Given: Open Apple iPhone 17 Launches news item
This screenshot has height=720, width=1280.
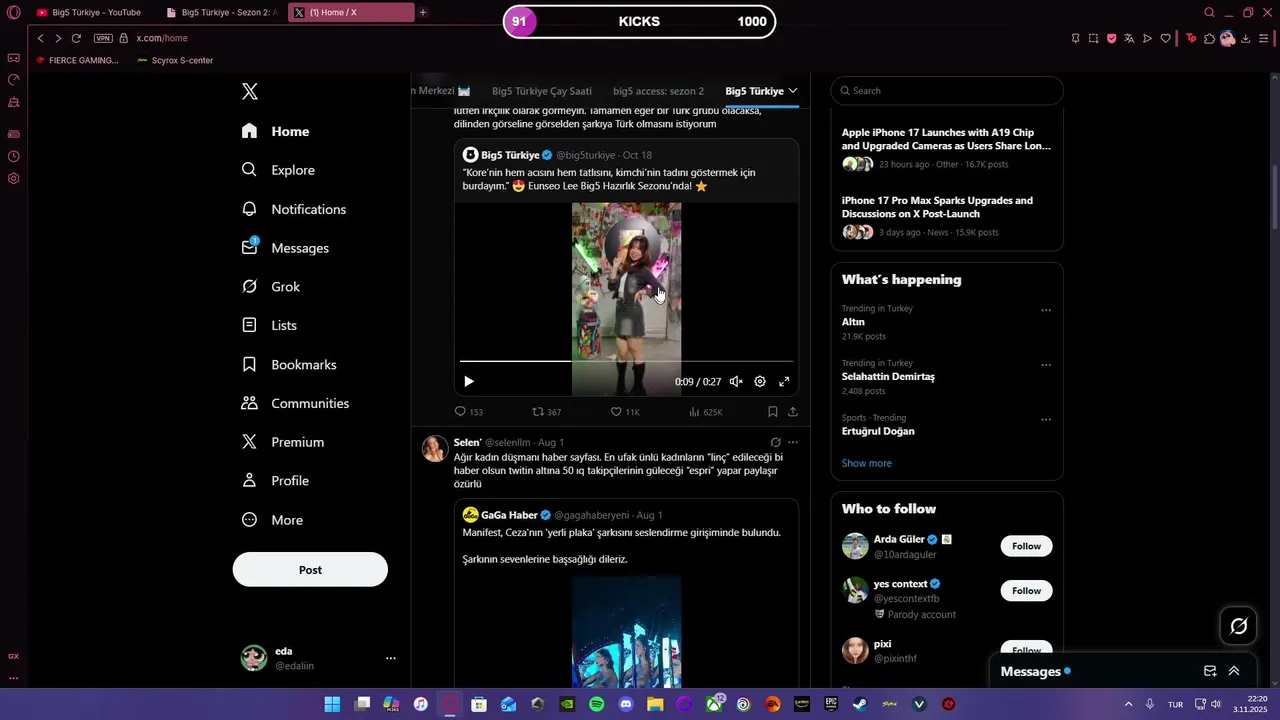Looking at the screenshot, I should [947, 148].
